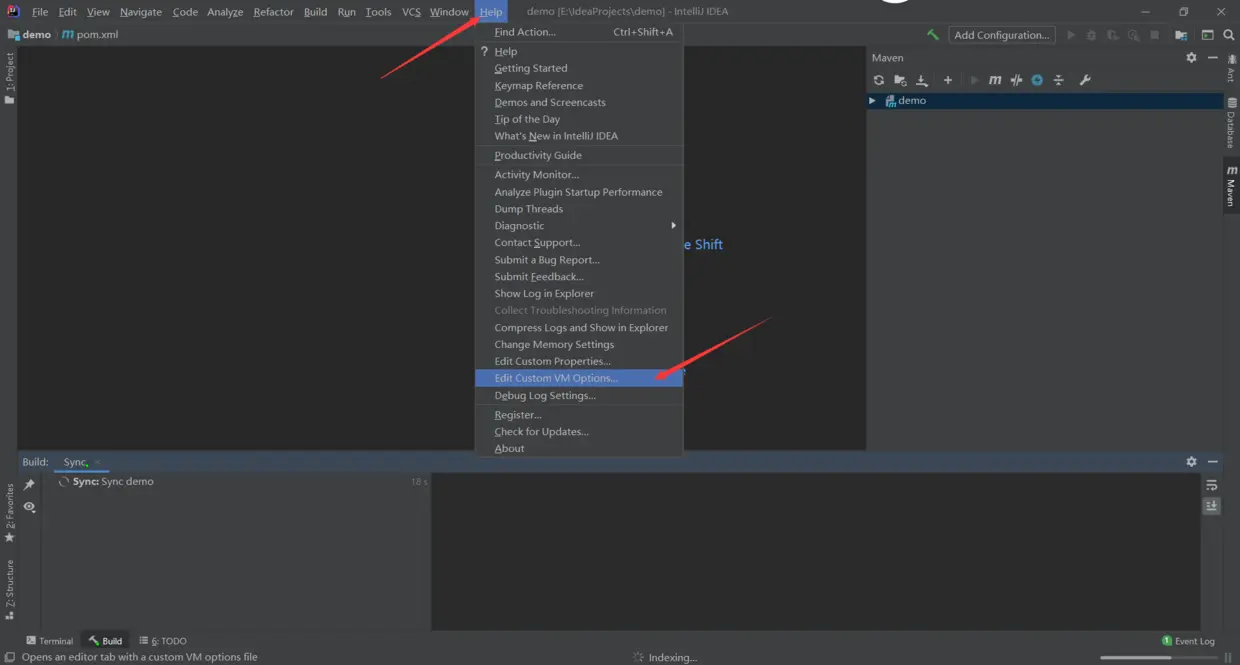Image resolution: width=1240 pixels, height=665 pixels.
Task: Open the About menu entry
Action: pyautogui.click(x=579, y=449)
